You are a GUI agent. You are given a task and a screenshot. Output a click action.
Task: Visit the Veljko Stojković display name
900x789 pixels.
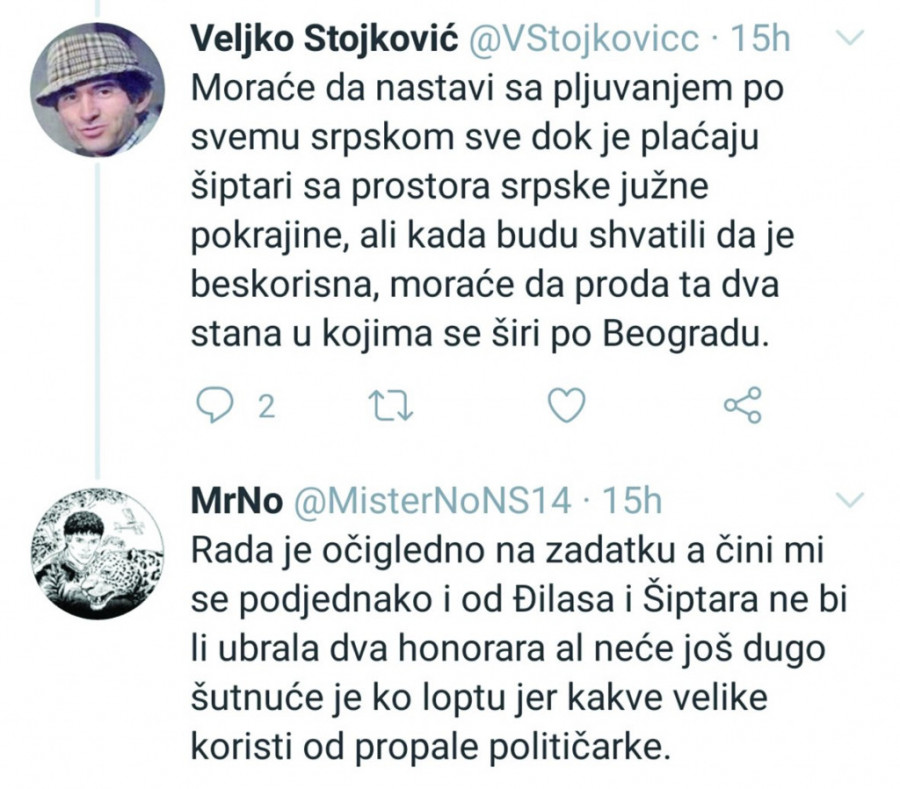[323, 40]
